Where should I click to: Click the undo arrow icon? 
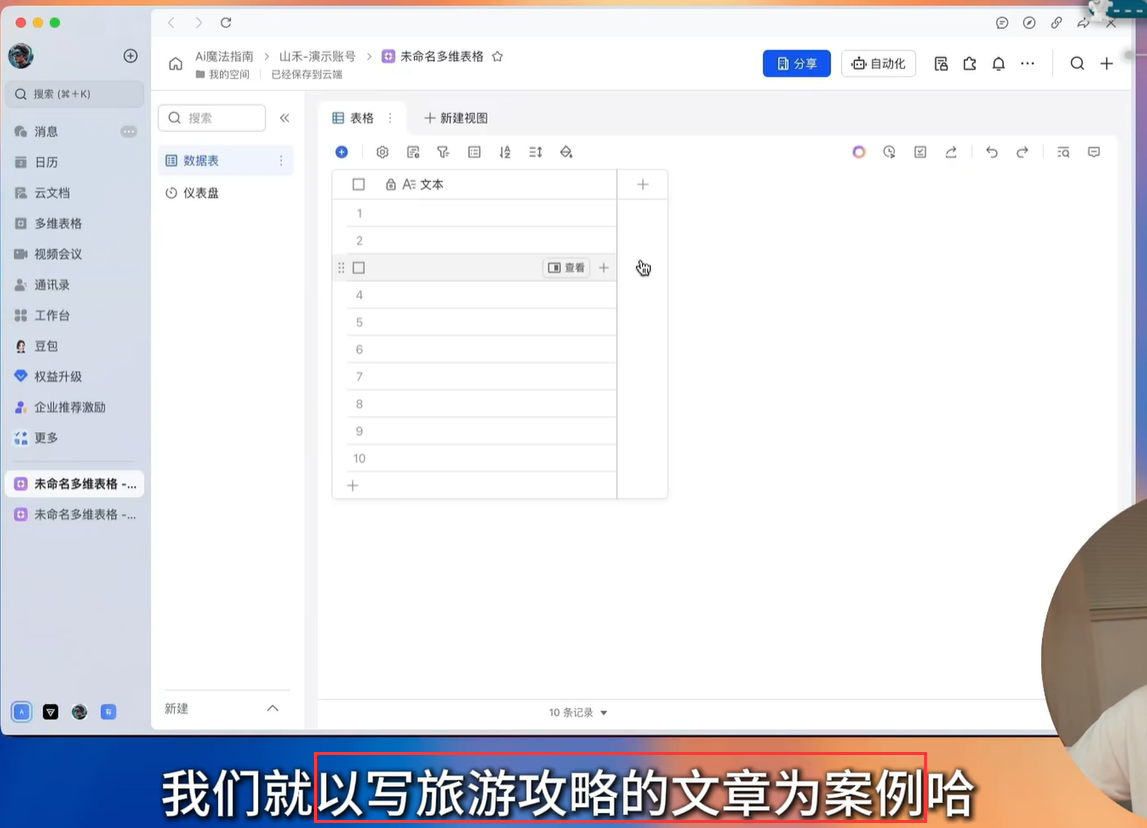(992, 152)
